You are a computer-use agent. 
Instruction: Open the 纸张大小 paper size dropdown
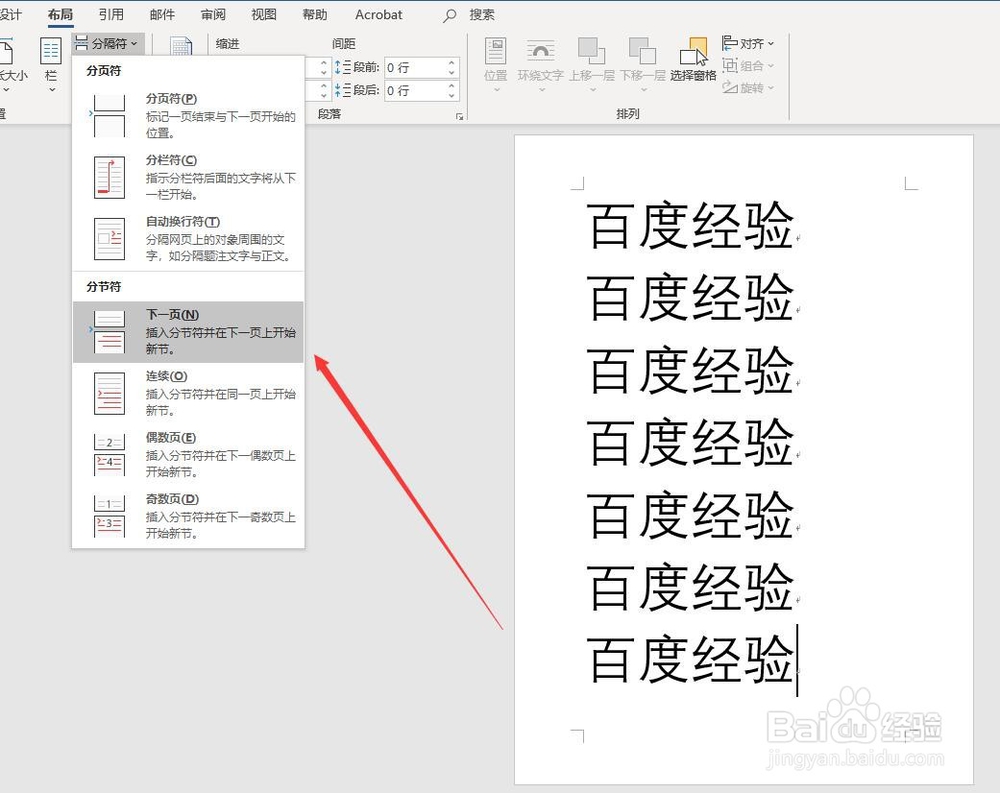click(x=11, y=64)
